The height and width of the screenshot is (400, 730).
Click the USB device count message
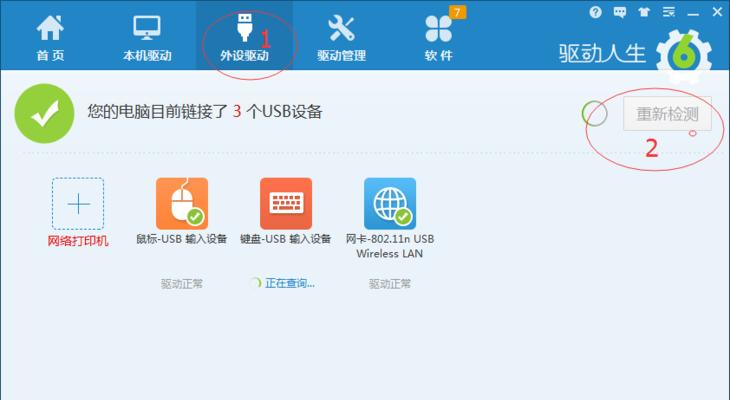(204, 112)
